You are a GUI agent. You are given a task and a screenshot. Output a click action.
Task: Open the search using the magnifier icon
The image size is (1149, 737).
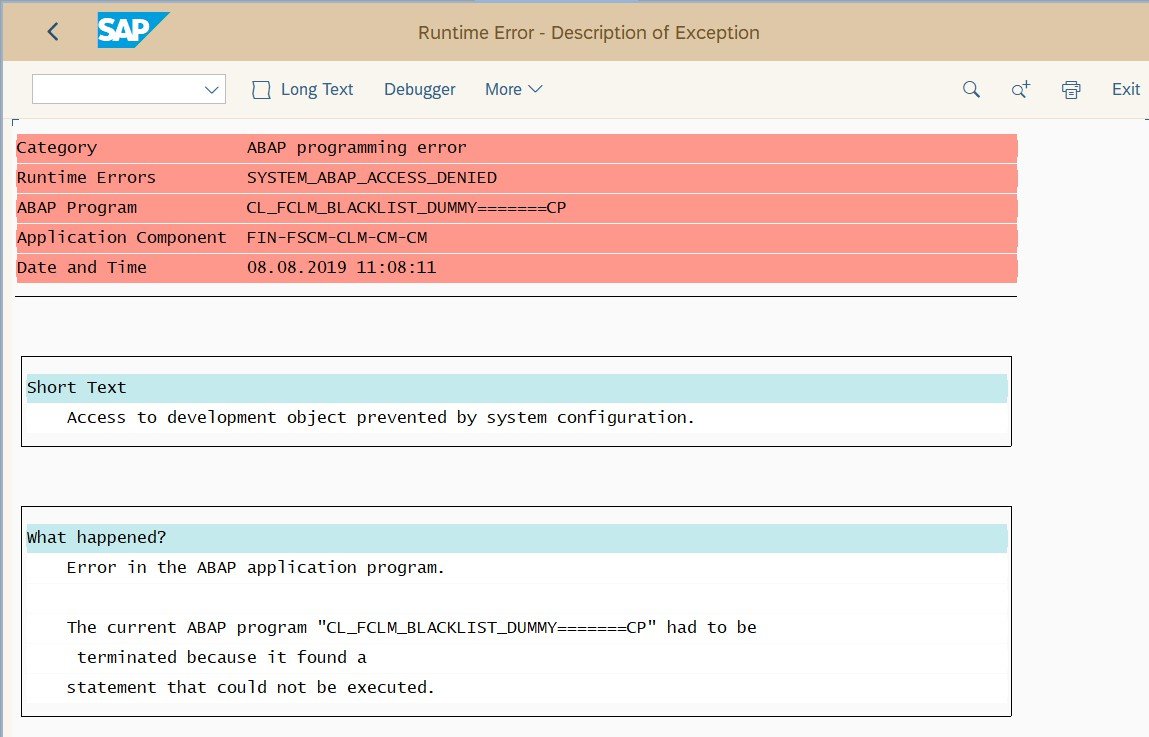[x=970, y=89]
